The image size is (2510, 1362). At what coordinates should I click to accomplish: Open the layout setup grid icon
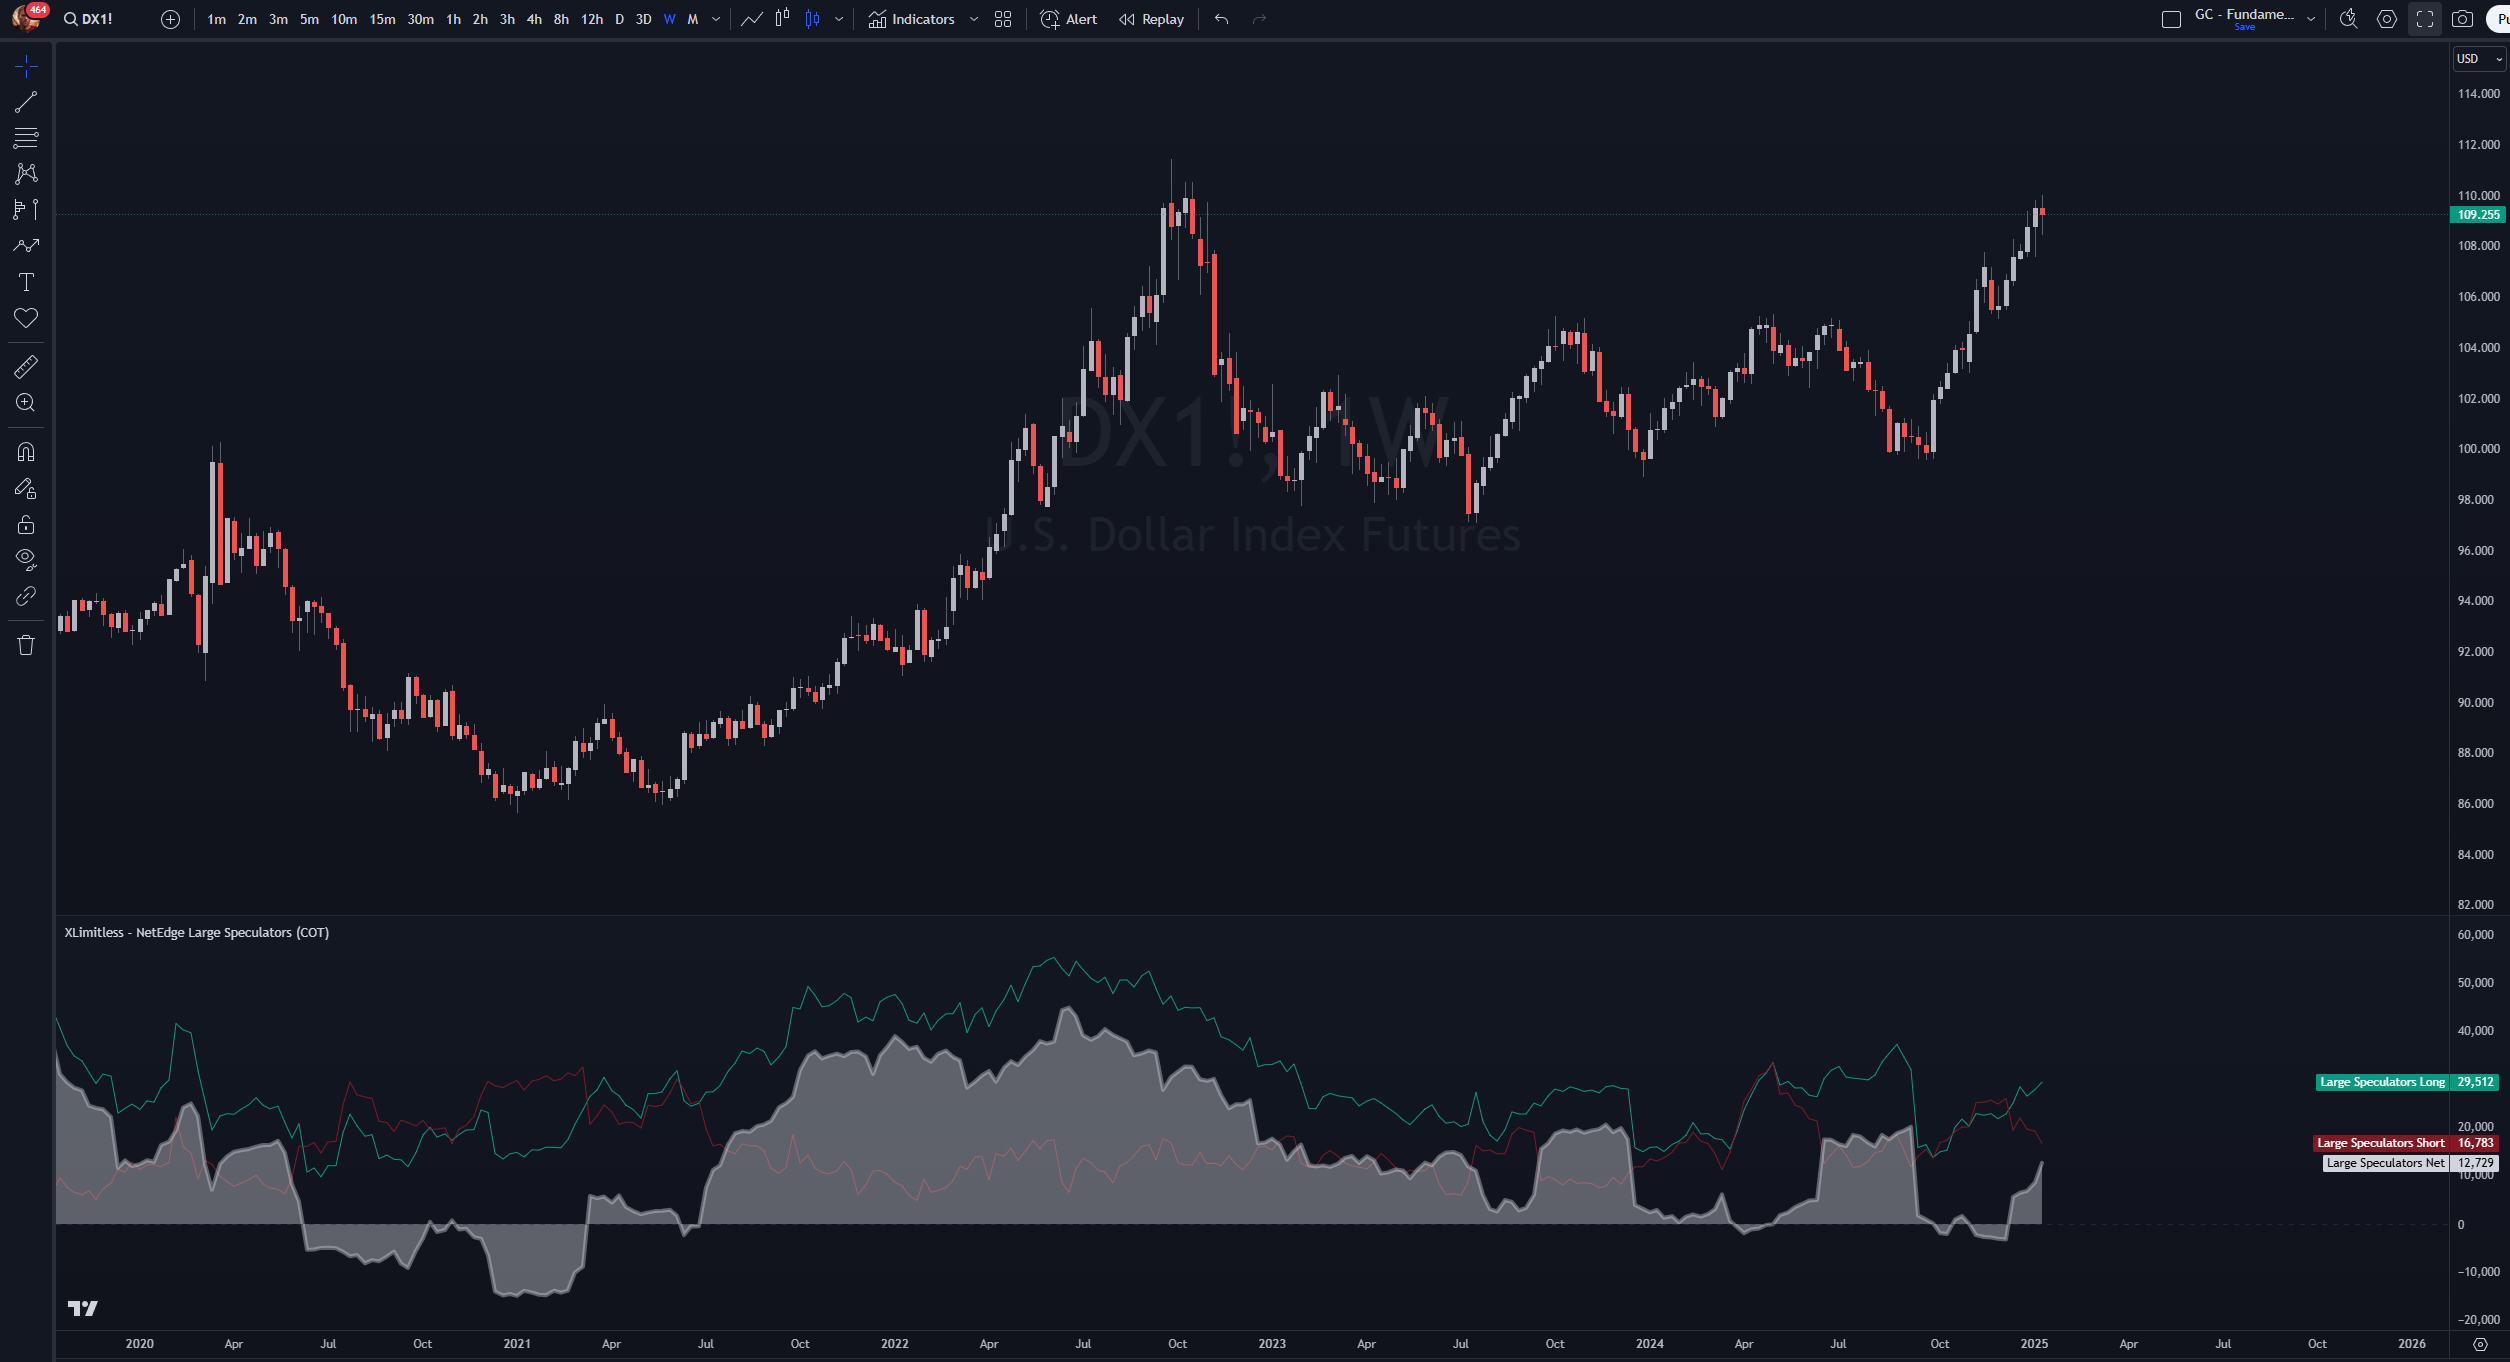click(1003, 19)
